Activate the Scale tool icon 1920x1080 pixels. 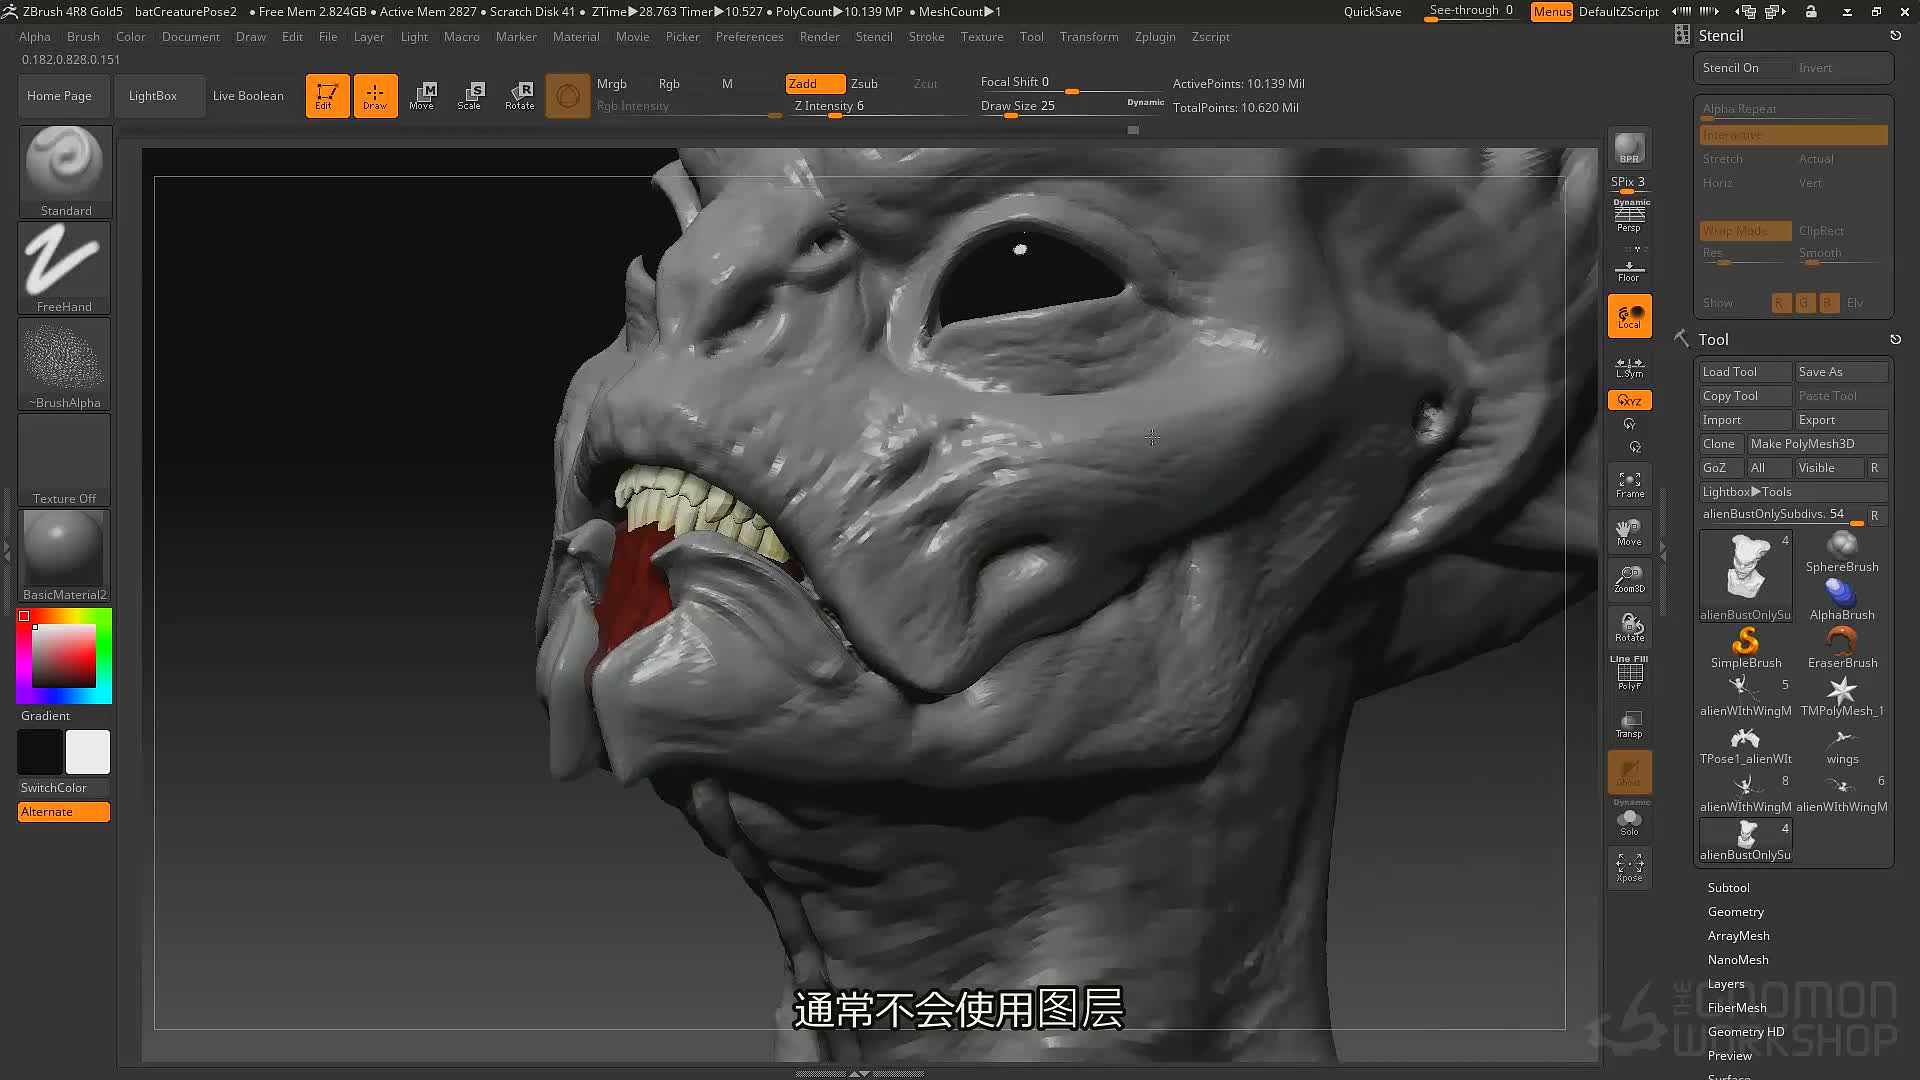(x=470, y=96)
